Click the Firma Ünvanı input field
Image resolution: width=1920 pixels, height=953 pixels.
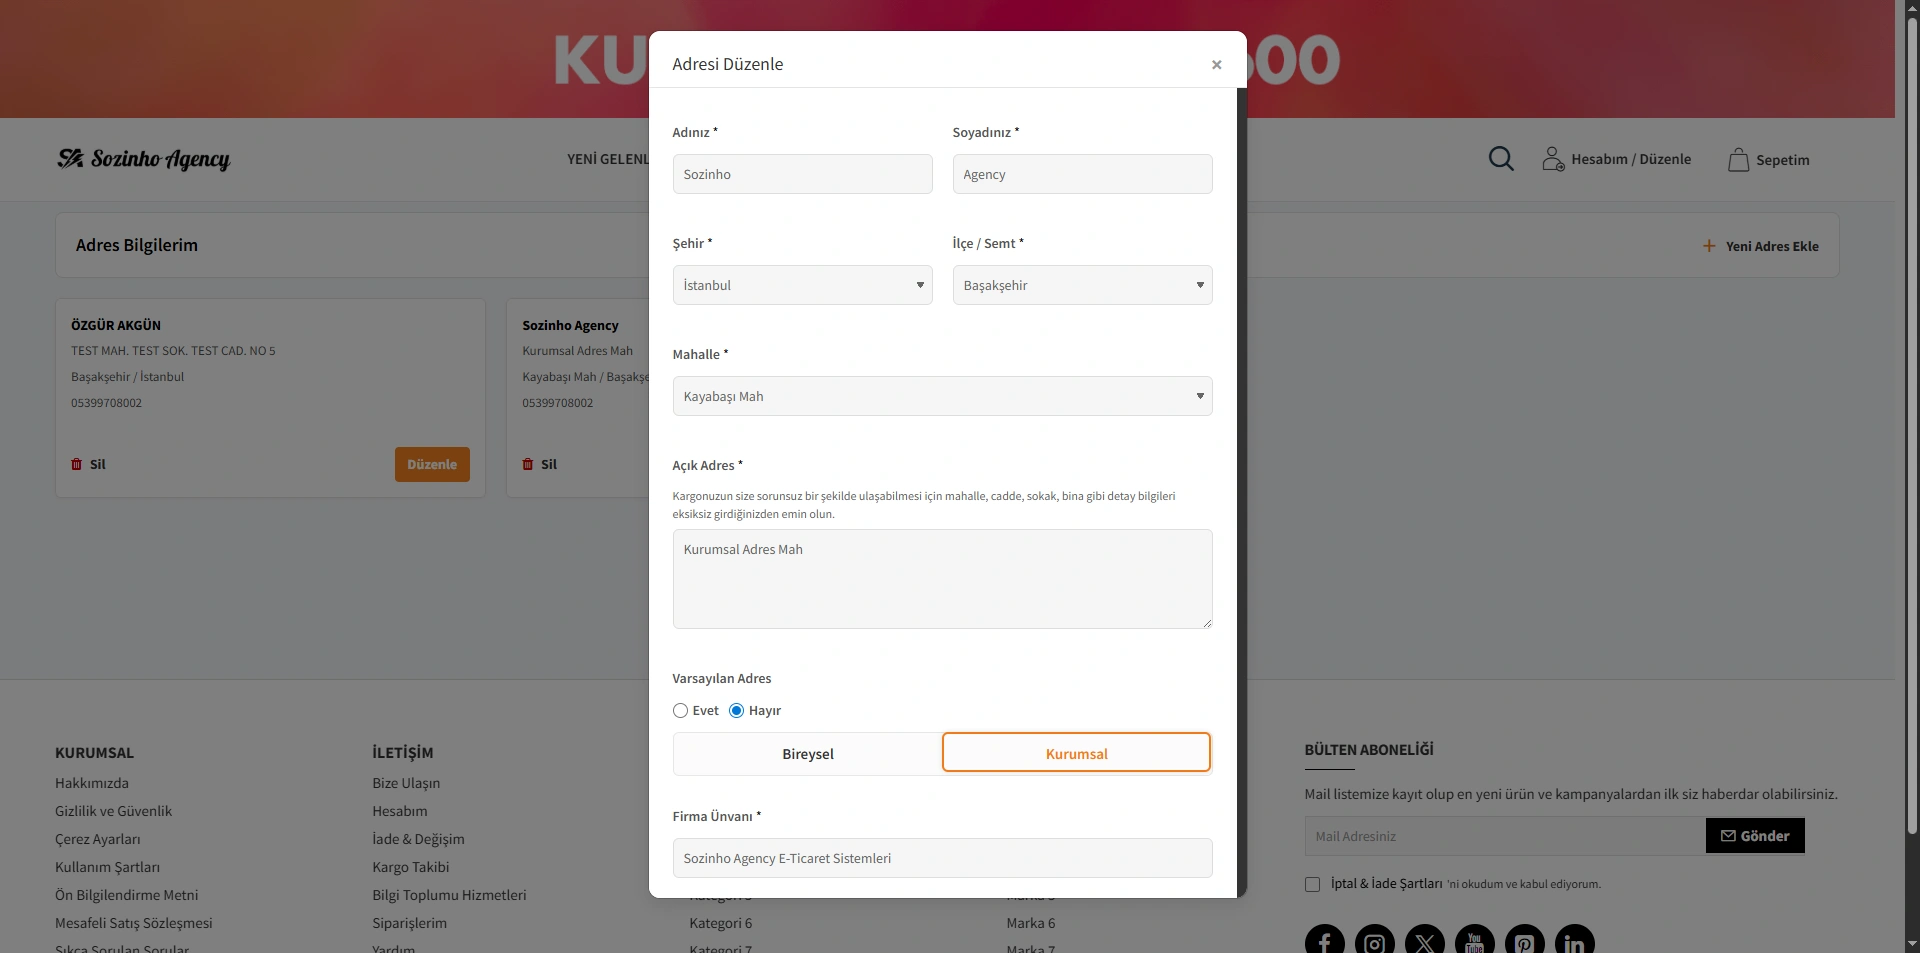(942, 858)
